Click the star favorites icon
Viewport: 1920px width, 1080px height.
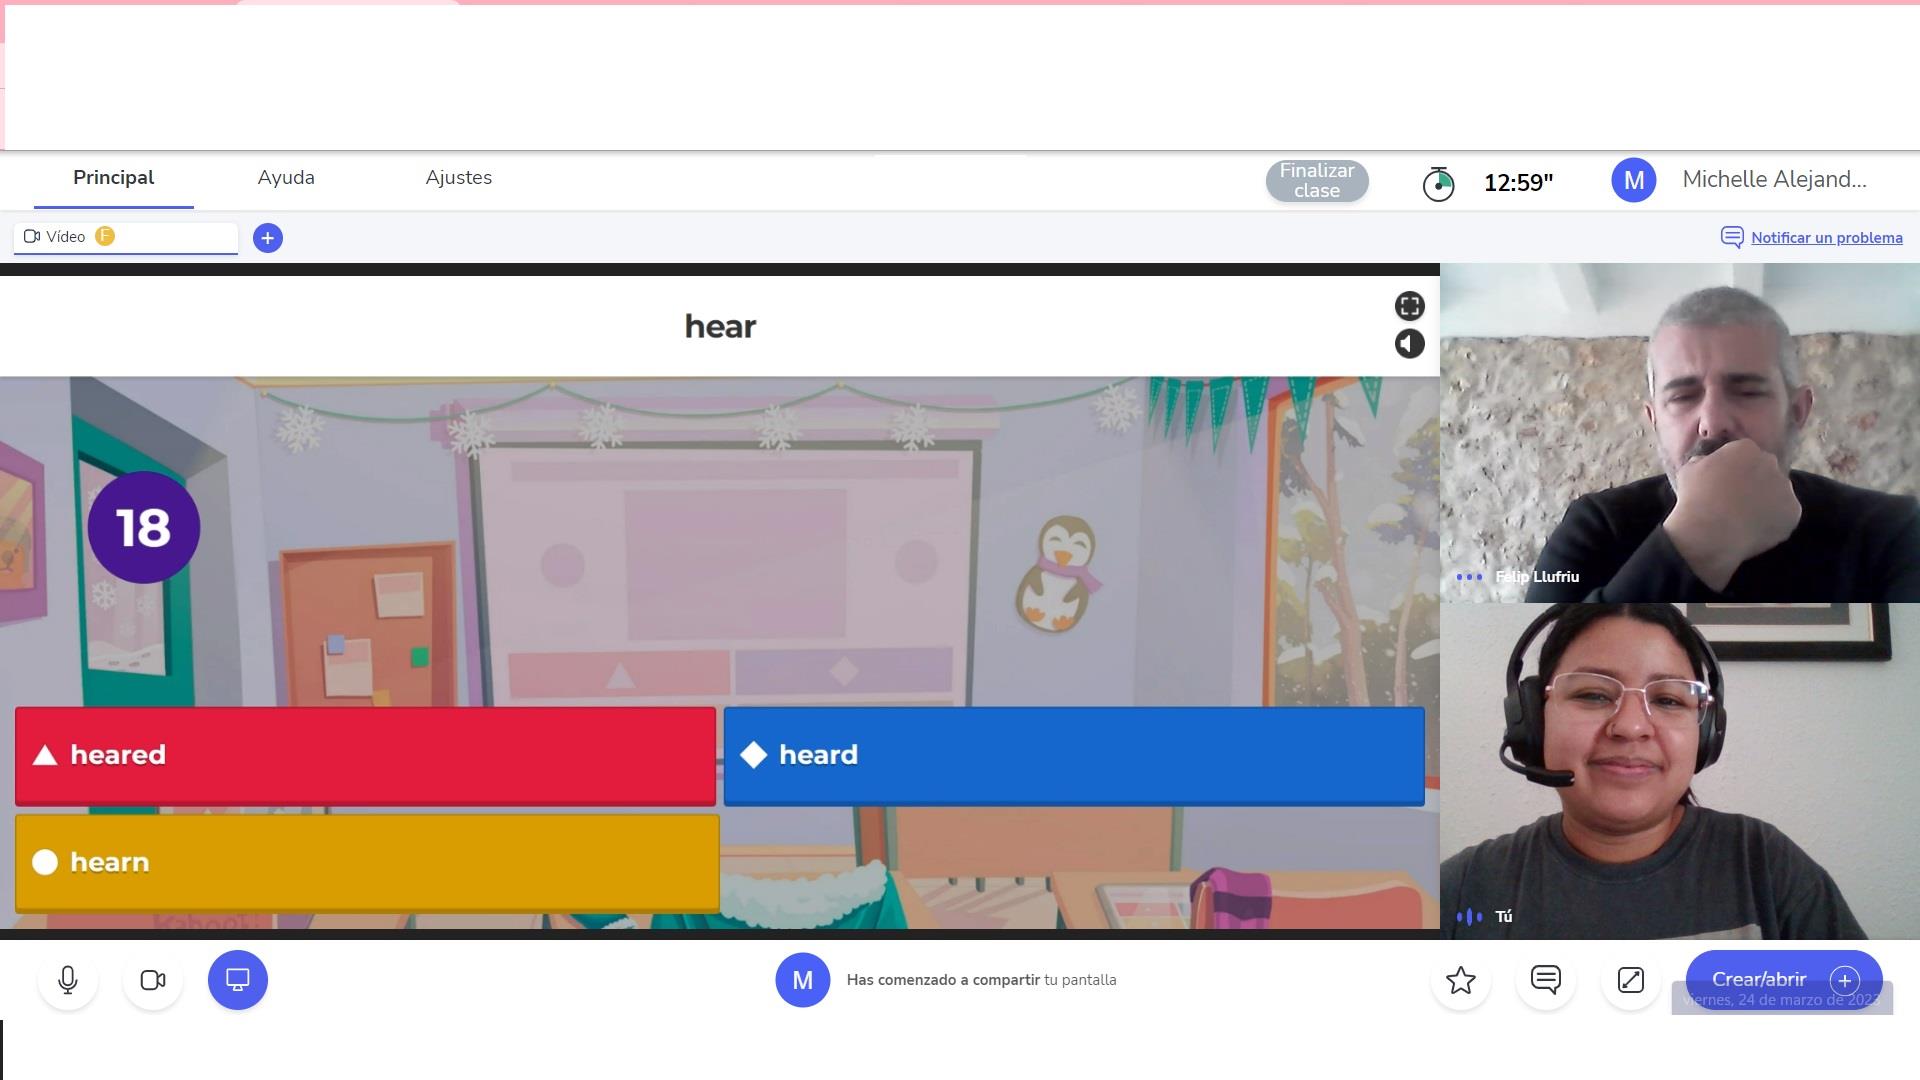pos(1461,980)
